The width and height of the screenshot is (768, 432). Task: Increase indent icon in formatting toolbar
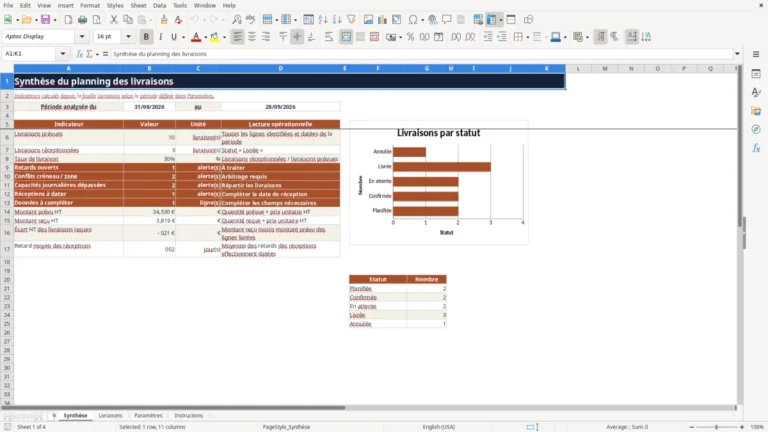click(488, 37)
